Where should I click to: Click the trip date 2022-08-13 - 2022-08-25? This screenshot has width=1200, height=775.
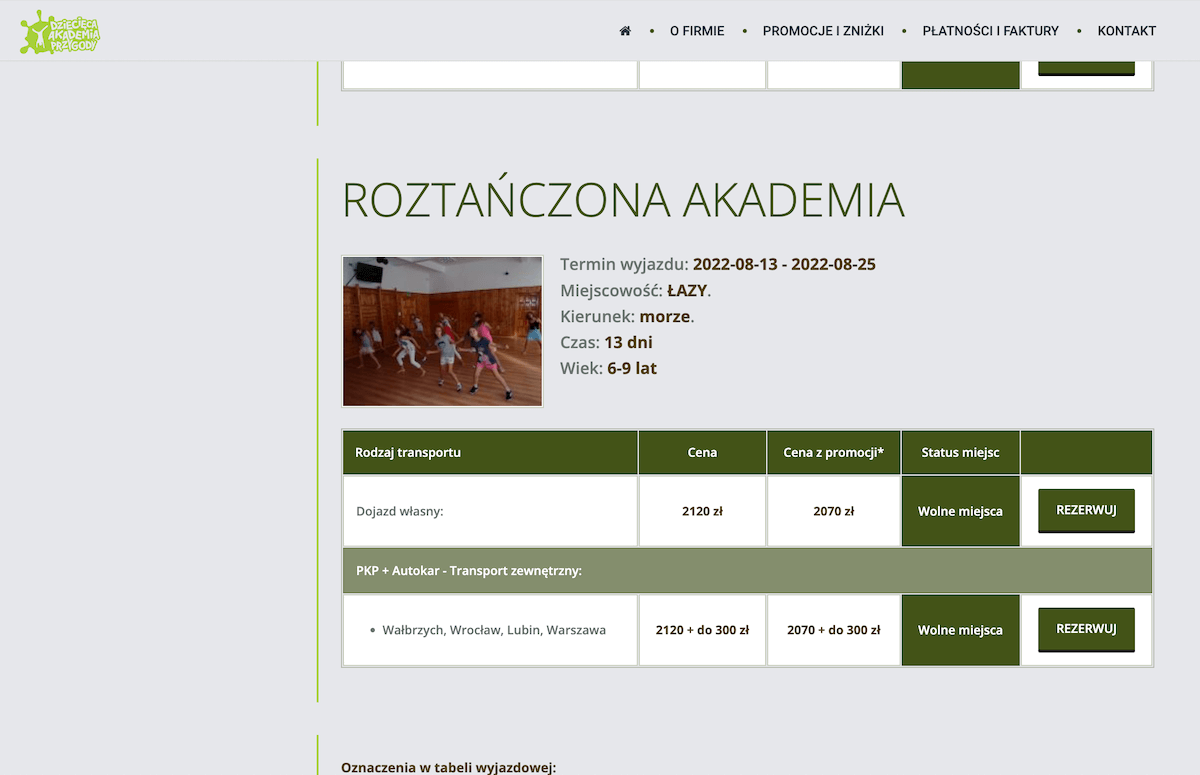[784, 265]
